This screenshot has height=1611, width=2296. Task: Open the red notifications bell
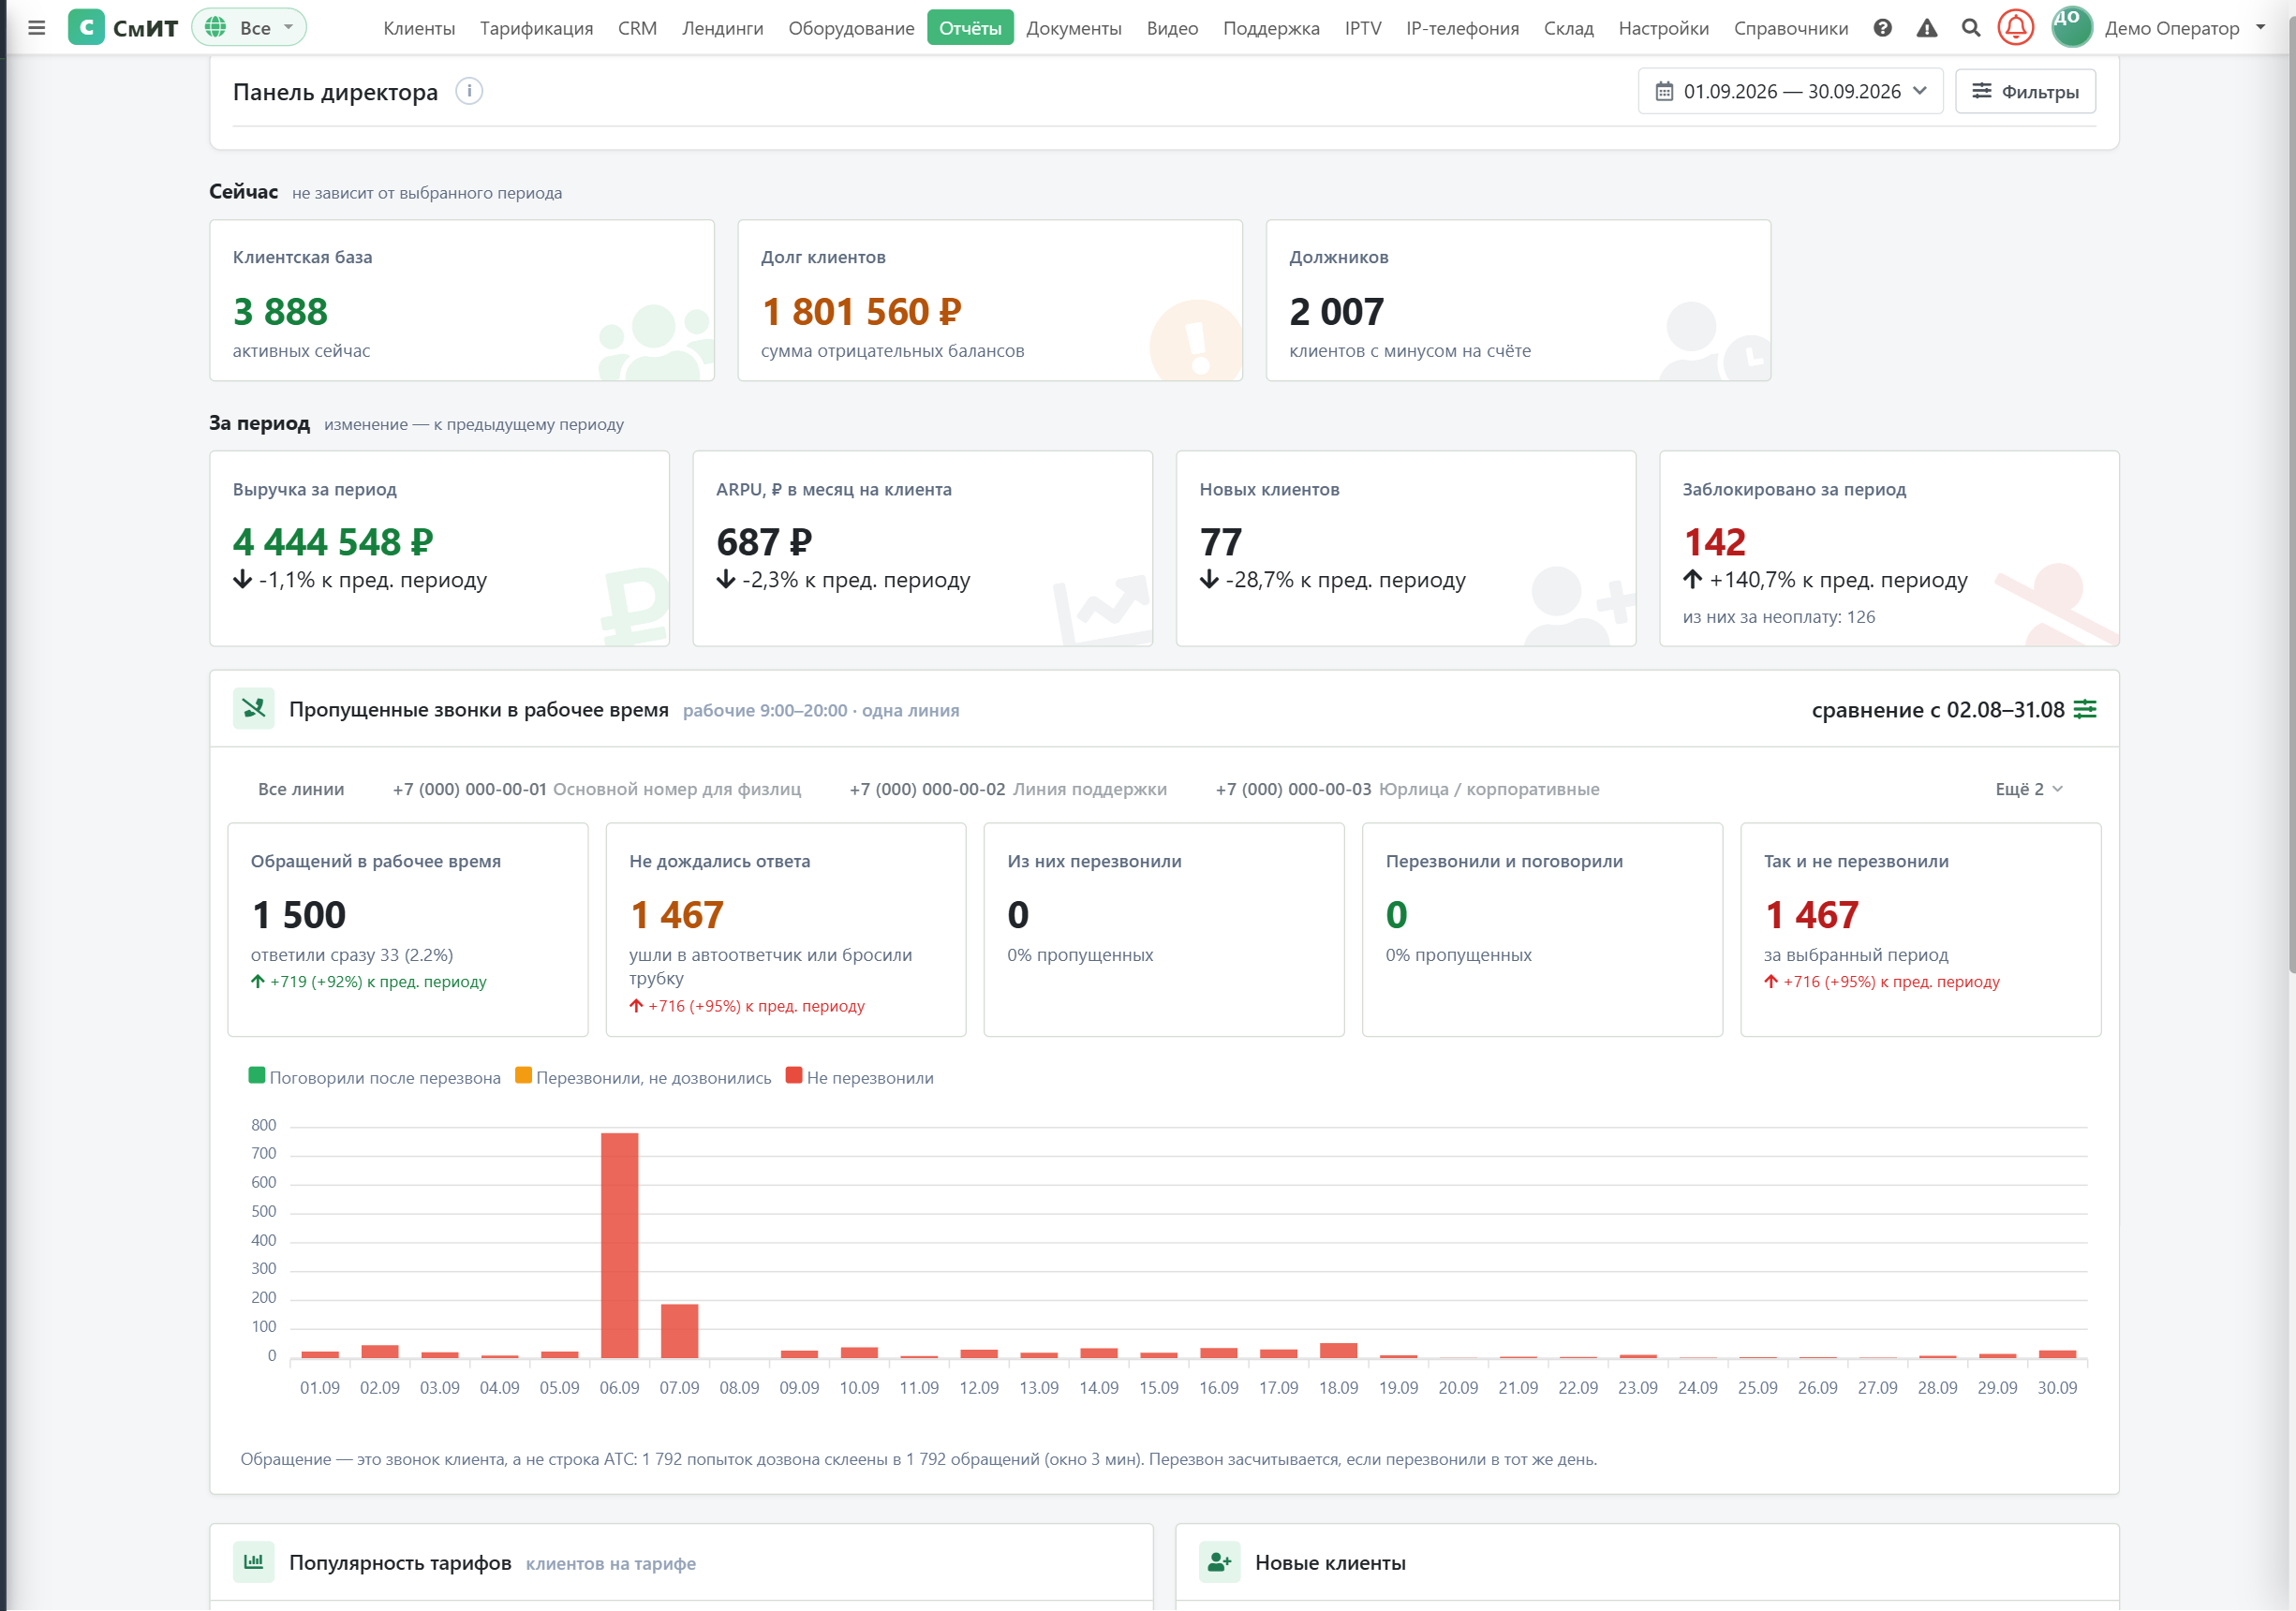click(x=2016, y=27)
